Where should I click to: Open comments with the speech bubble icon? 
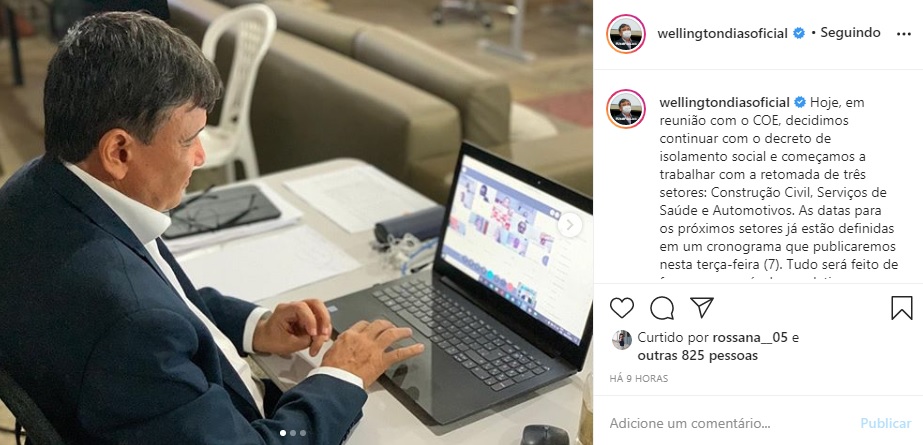(662, 308)
